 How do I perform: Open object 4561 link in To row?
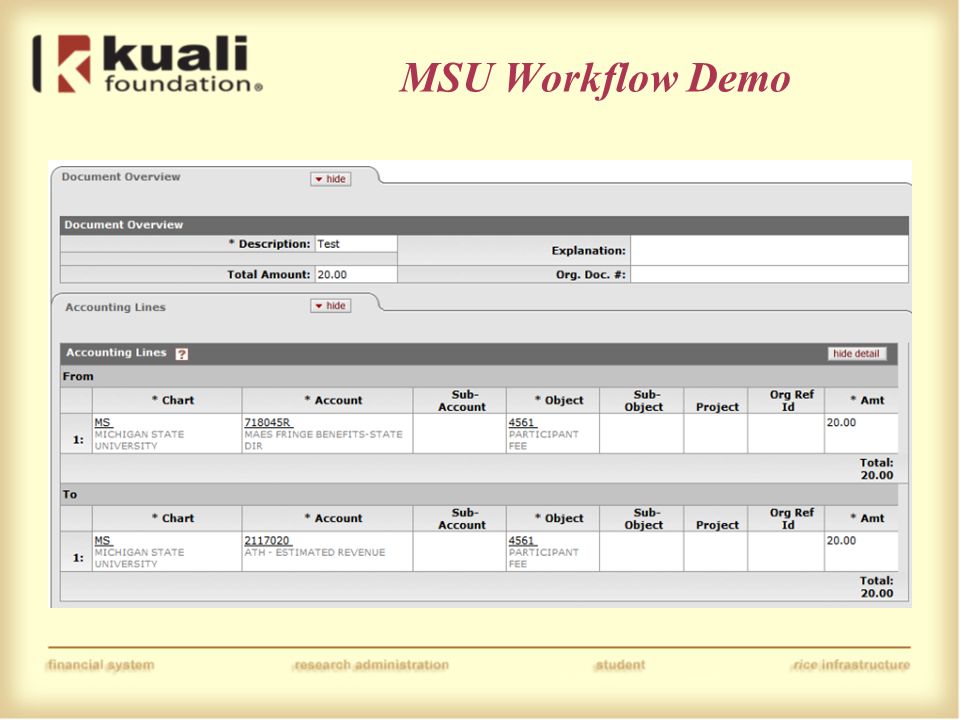522,541
